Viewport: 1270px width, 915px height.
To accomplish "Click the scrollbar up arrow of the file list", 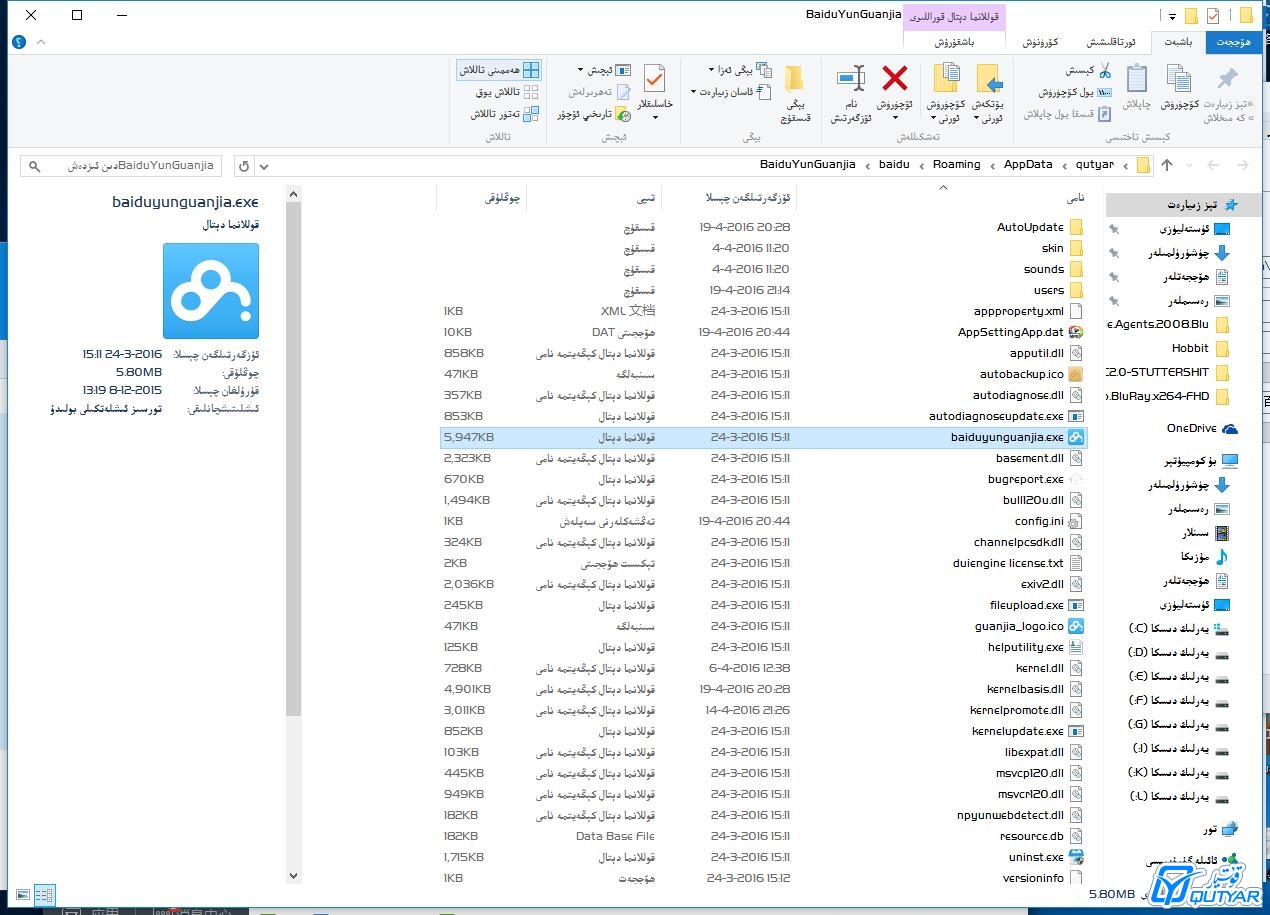I will point(293,194).
